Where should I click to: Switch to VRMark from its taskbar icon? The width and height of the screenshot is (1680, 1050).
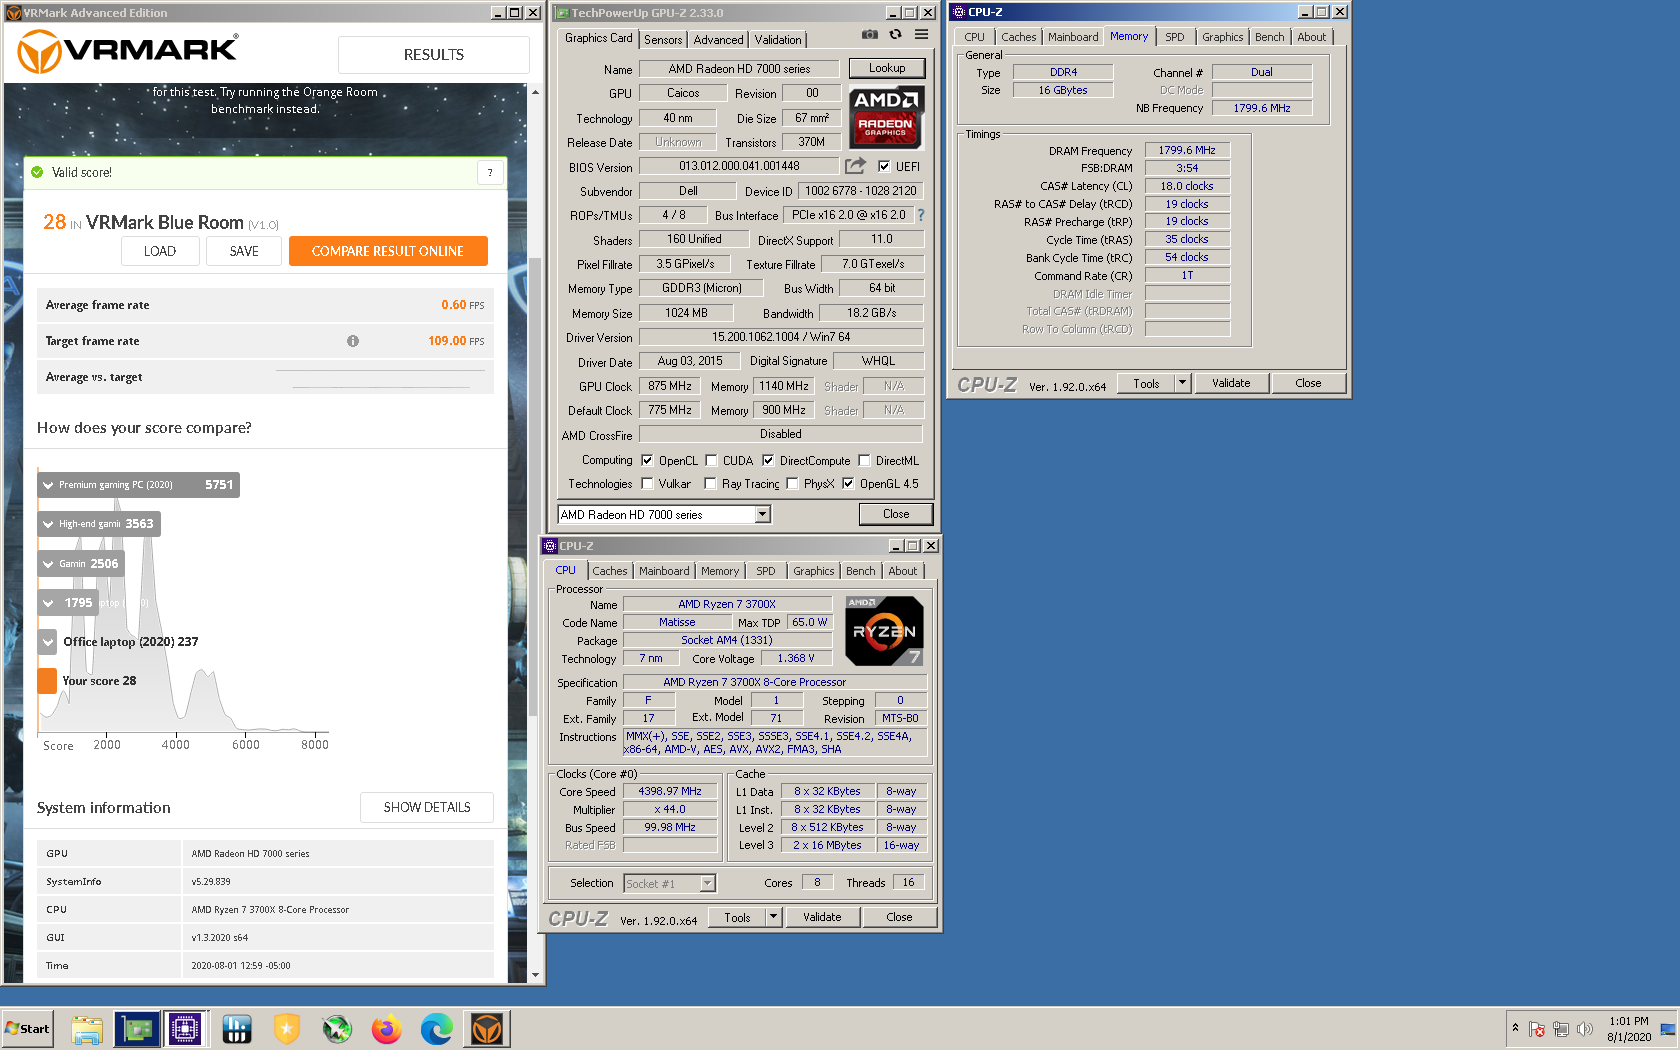(x=487, y=1029)
